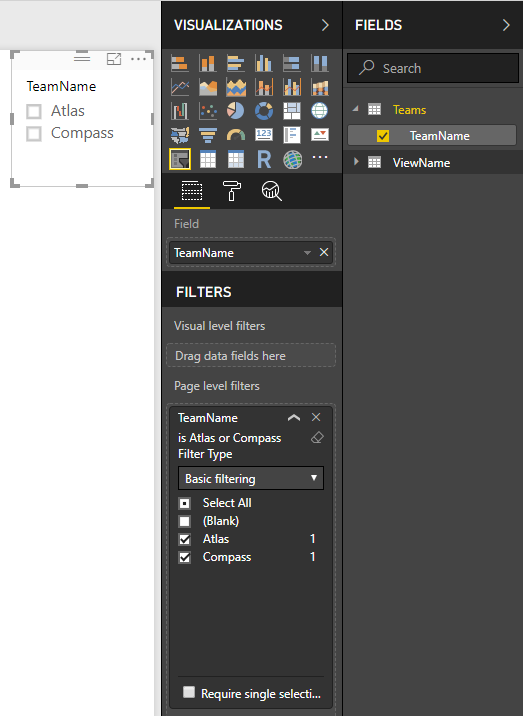Open the Basic filtering type dropdown
This screenshot has height=716, width=523.
251,479
